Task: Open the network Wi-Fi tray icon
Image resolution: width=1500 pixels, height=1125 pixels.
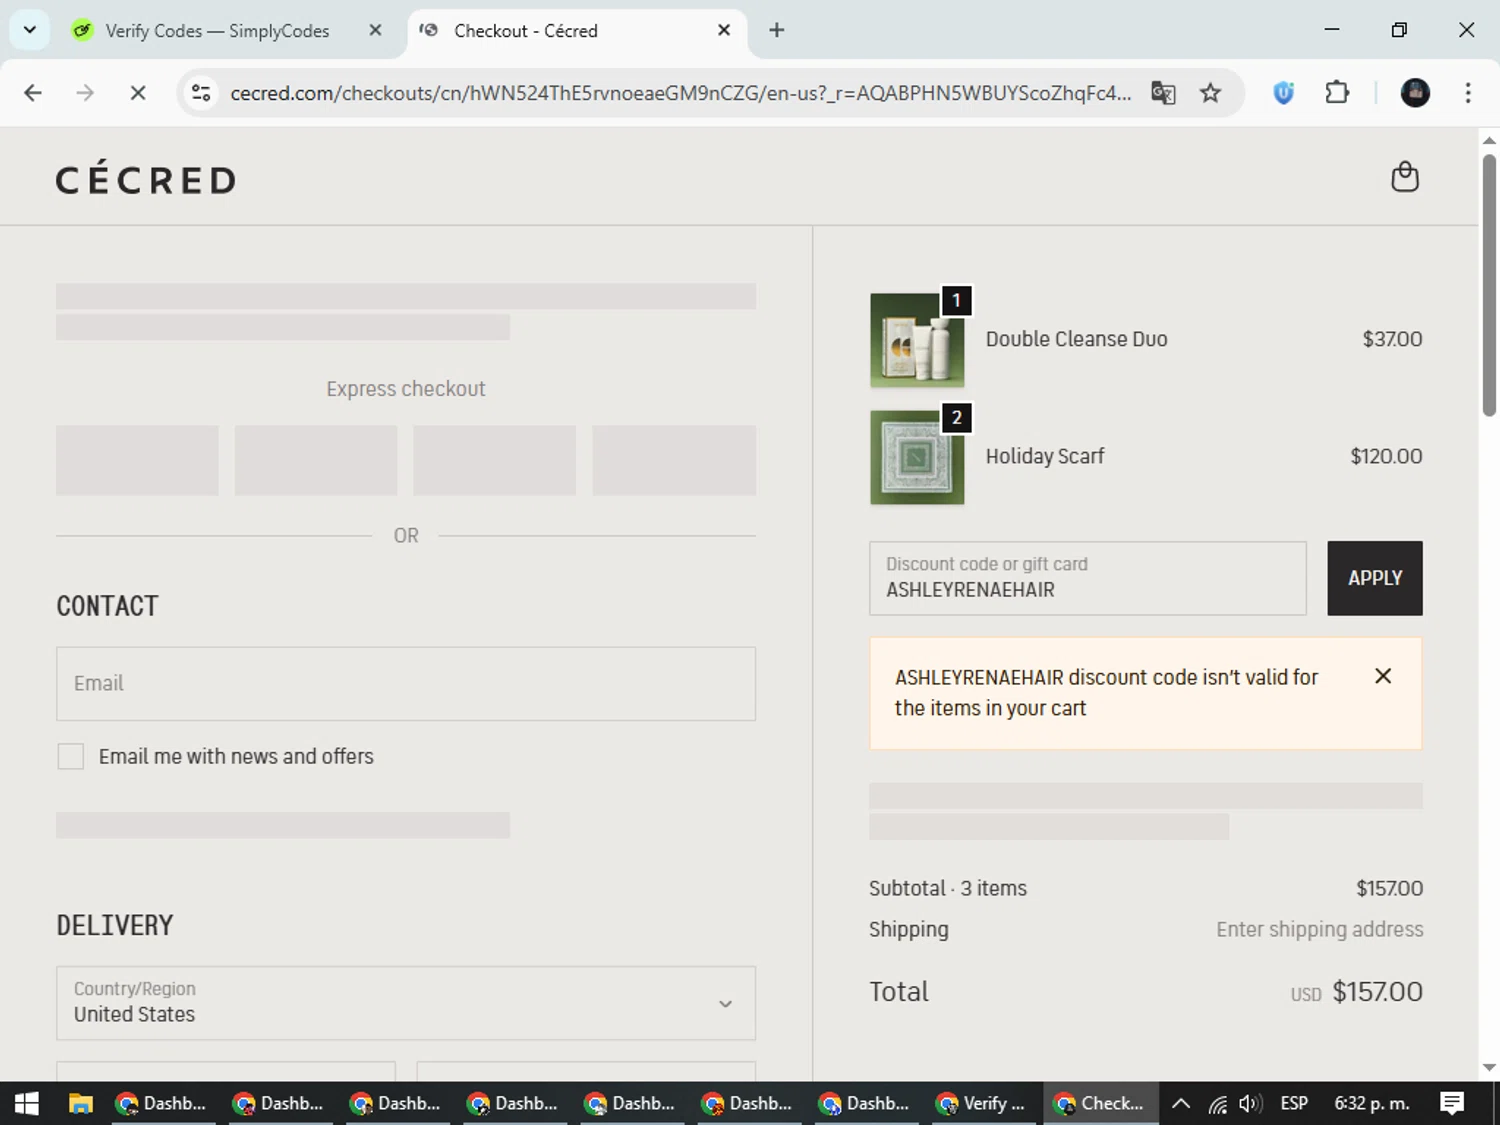Action: click(1217, 1104)
